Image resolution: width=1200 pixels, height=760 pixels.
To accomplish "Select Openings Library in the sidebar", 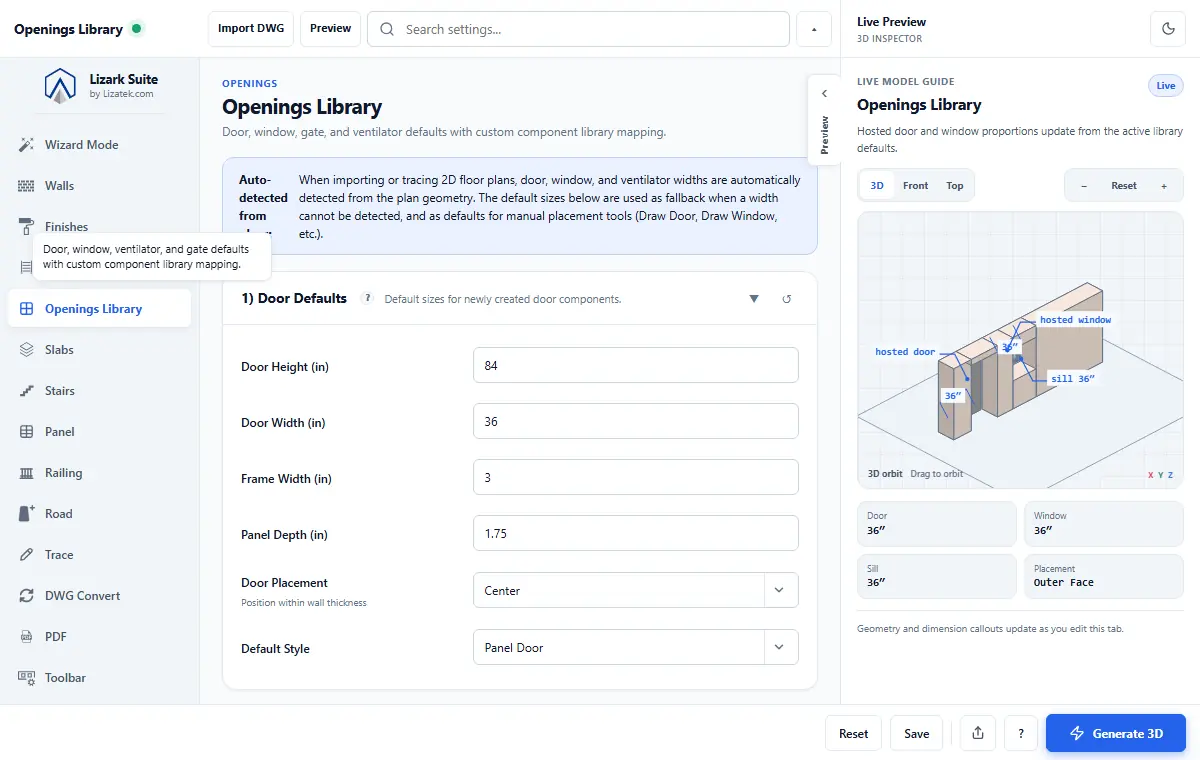I will pyautogui.click(x=99, y=309).
